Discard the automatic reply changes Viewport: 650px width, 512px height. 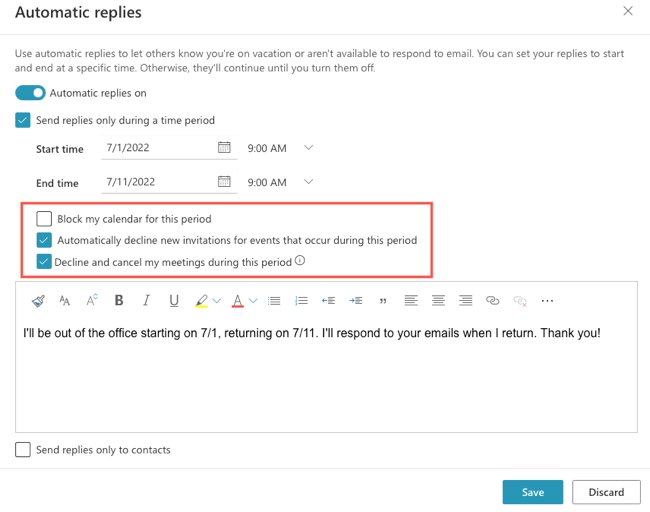pyautogui.click(x=606, y=492)
